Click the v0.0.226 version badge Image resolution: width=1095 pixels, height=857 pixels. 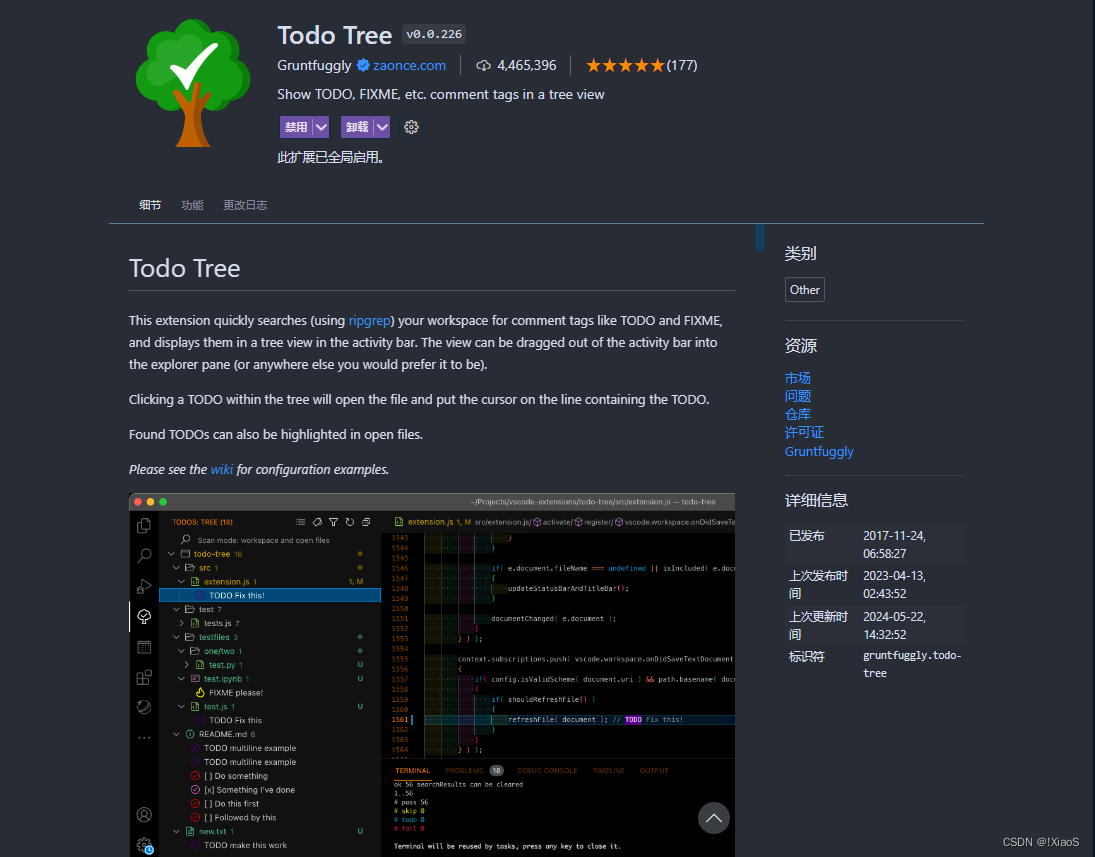pos(434,34)
